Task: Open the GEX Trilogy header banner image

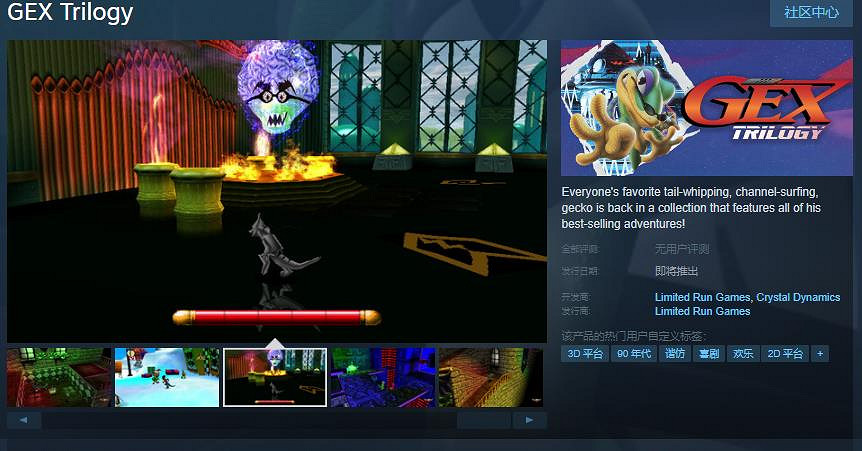Action: 706,108
